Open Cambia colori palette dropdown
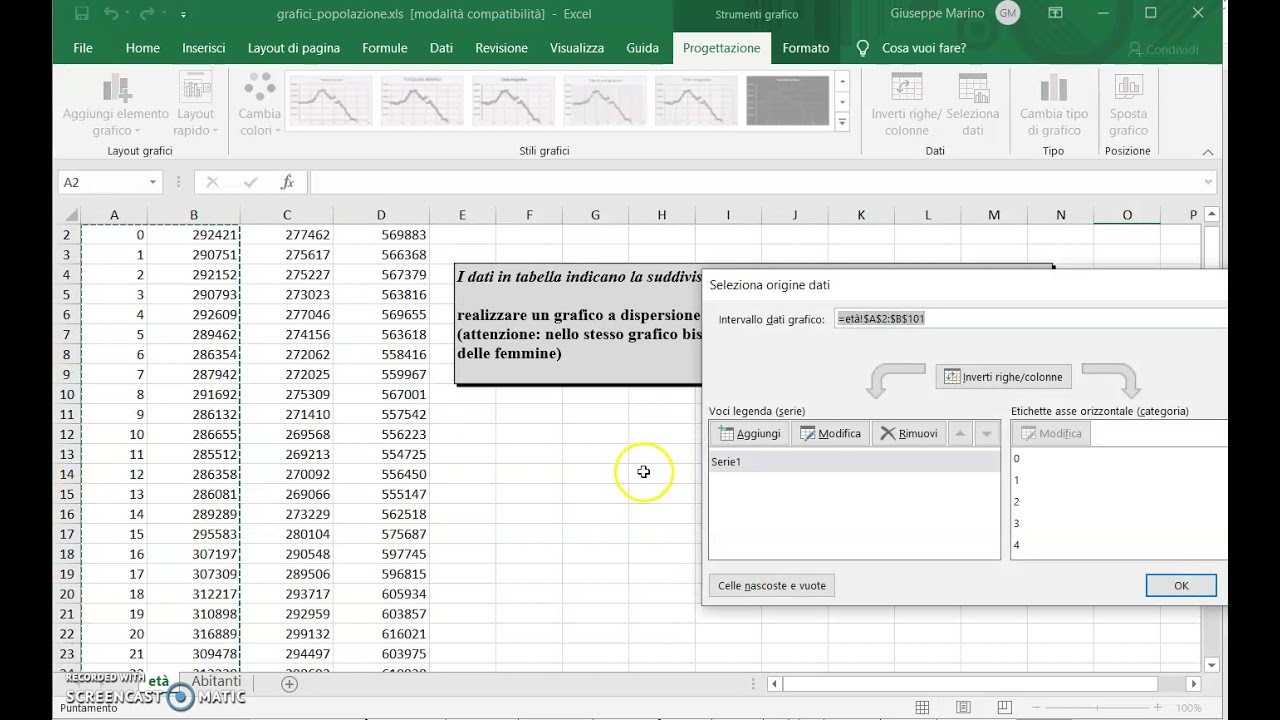 pos(260,105)
